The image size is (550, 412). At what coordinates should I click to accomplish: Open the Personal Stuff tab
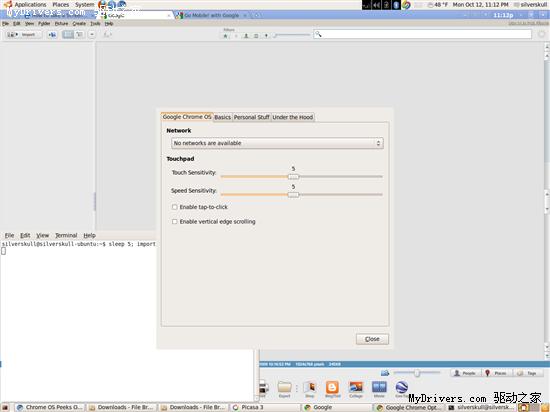point(251,117)
